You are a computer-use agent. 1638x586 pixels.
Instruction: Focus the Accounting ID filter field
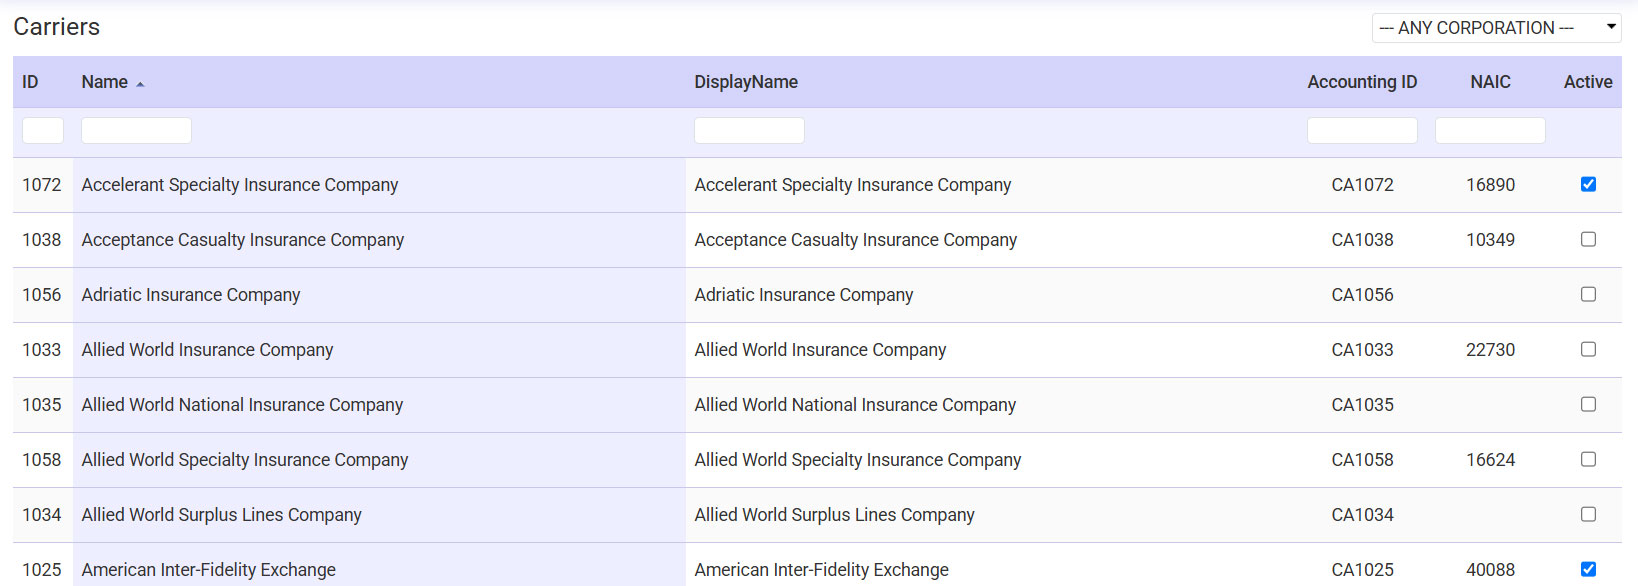[x=1362, y=130]
